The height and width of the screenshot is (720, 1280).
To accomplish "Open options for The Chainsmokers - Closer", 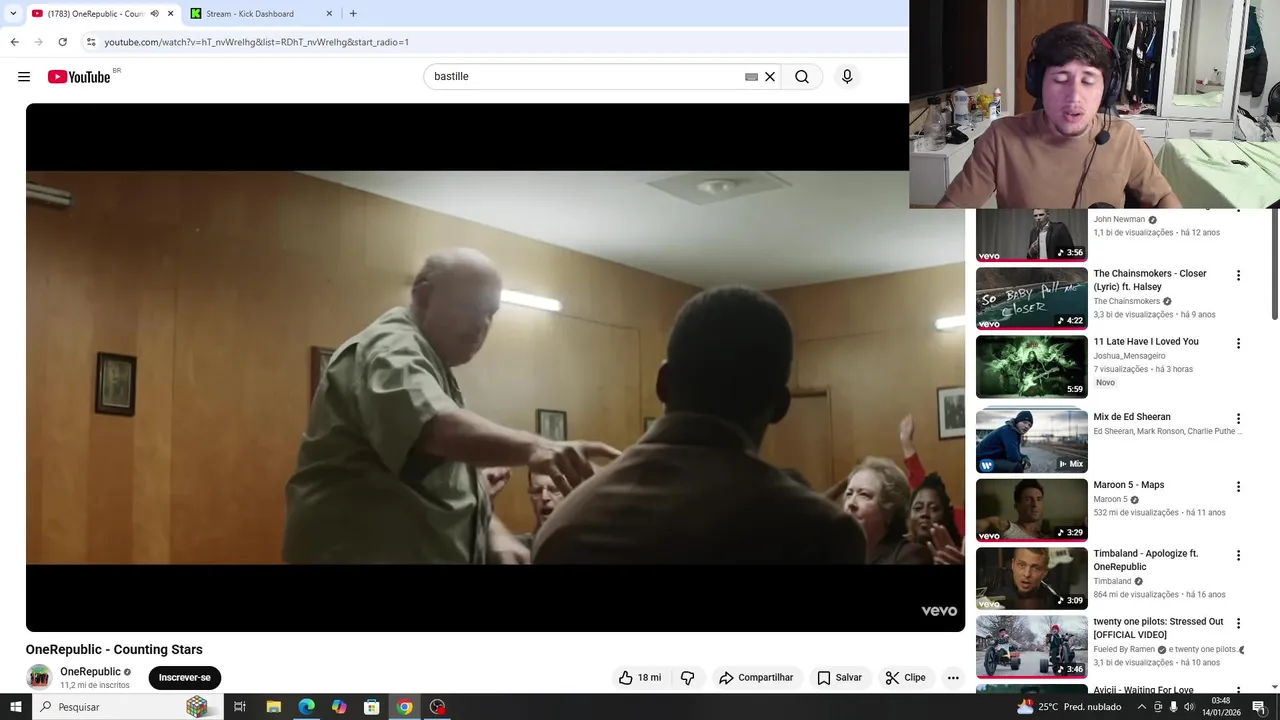I will [1238, 276].
